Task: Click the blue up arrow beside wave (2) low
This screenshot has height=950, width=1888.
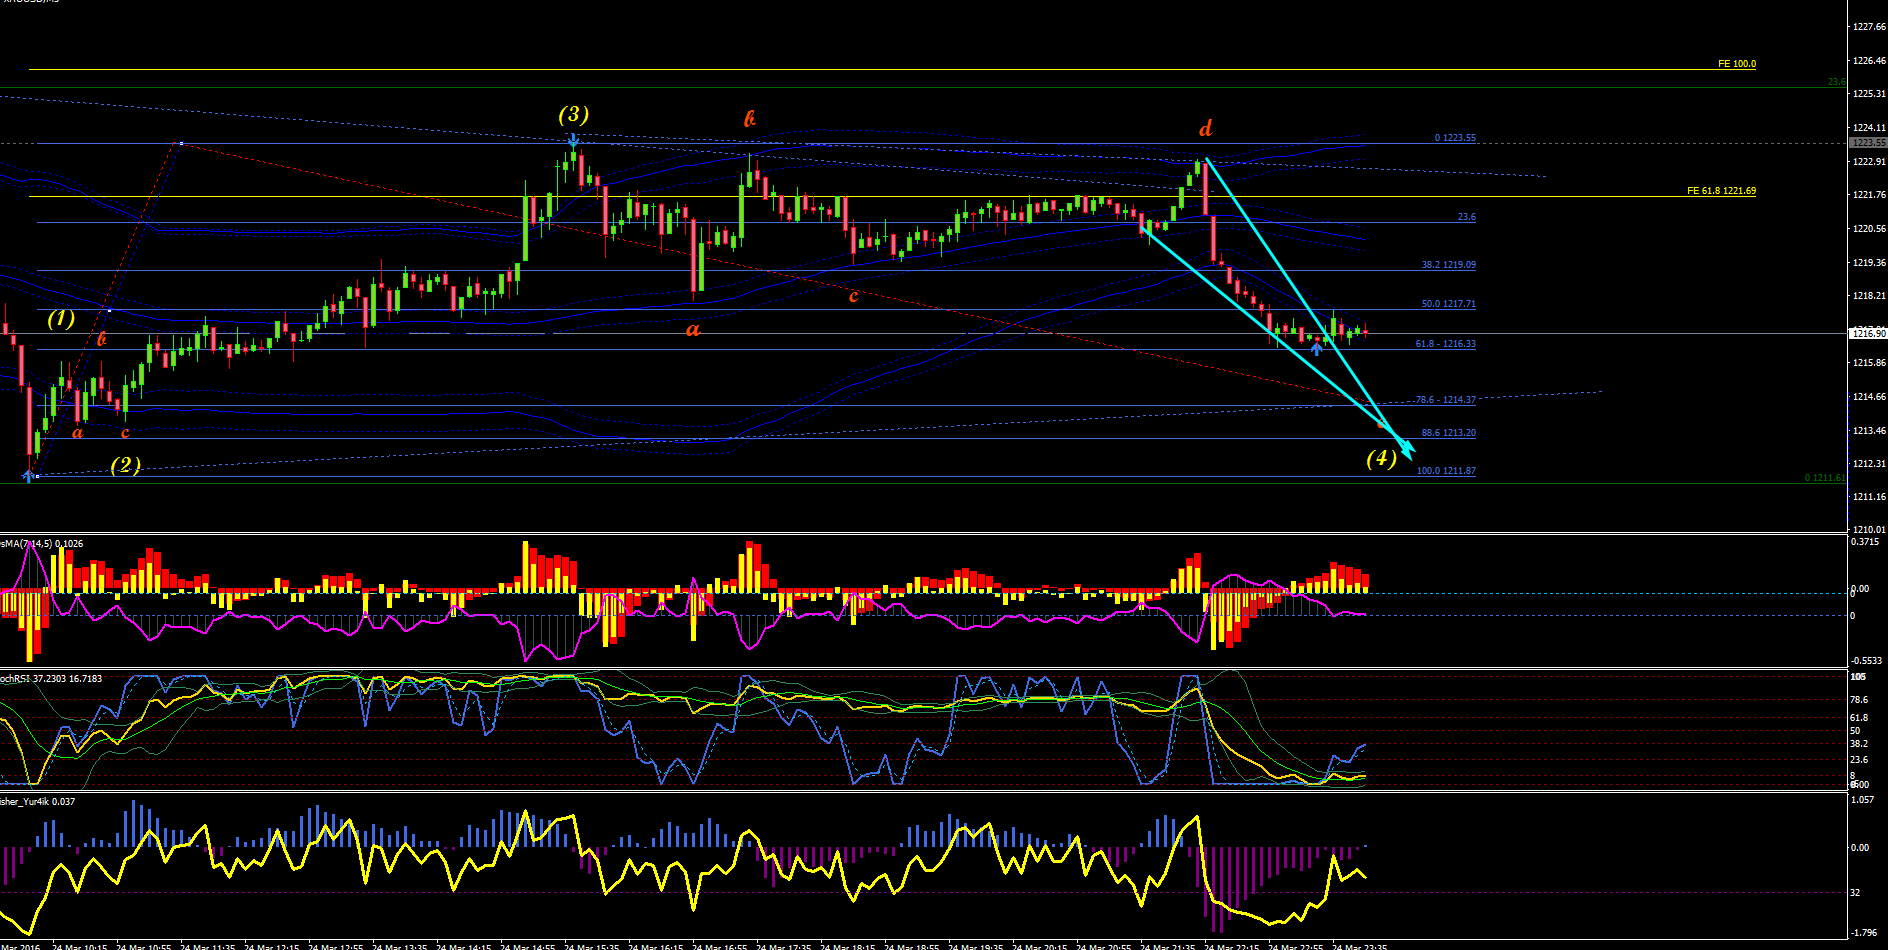Action: pyautogui.click(x=28, y=475)
